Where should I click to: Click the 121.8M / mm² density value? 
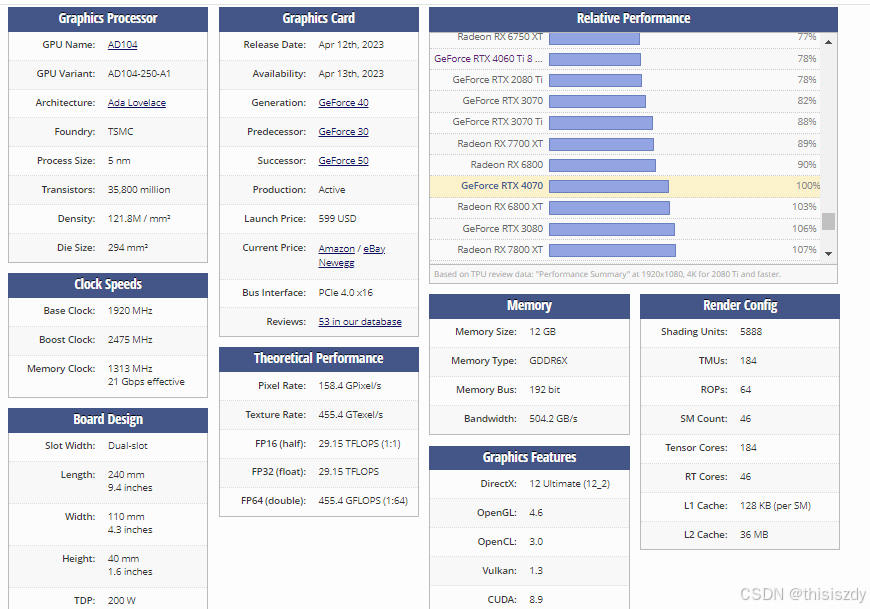(x=139, y=219)
